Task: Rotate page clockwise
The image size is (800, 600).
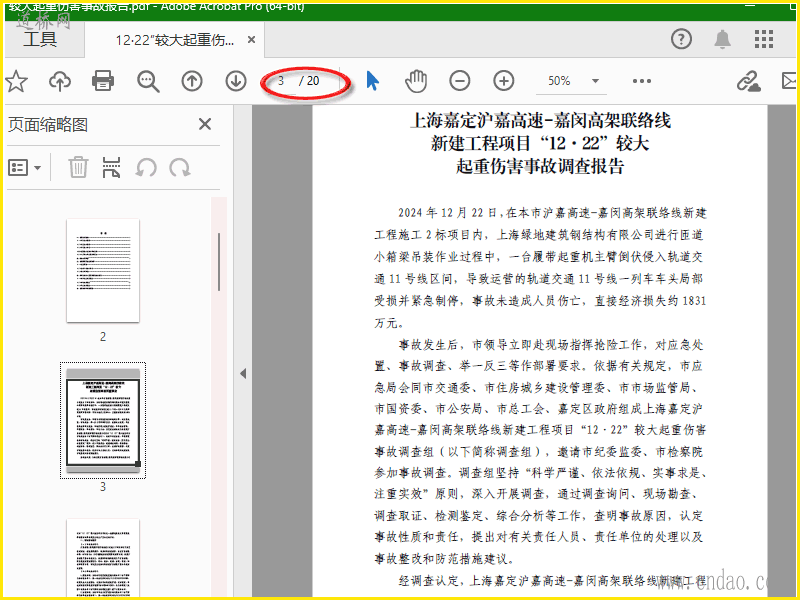Action: (180, 167)
